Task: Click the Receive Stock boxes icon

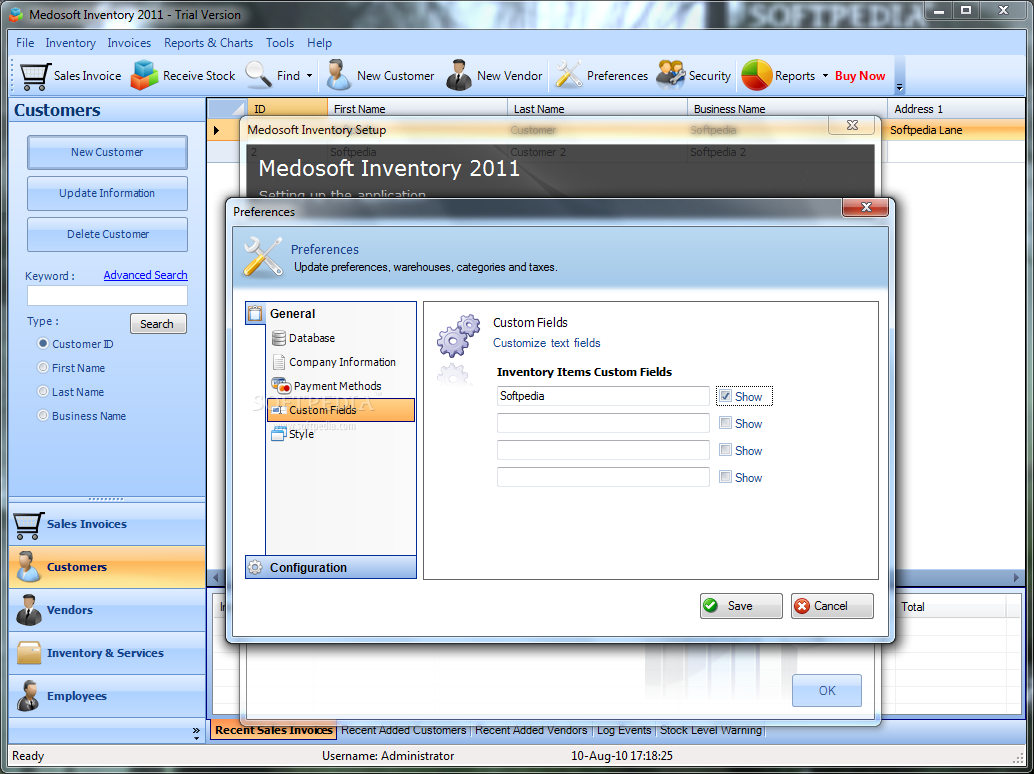Action: (x=144, y=75)
